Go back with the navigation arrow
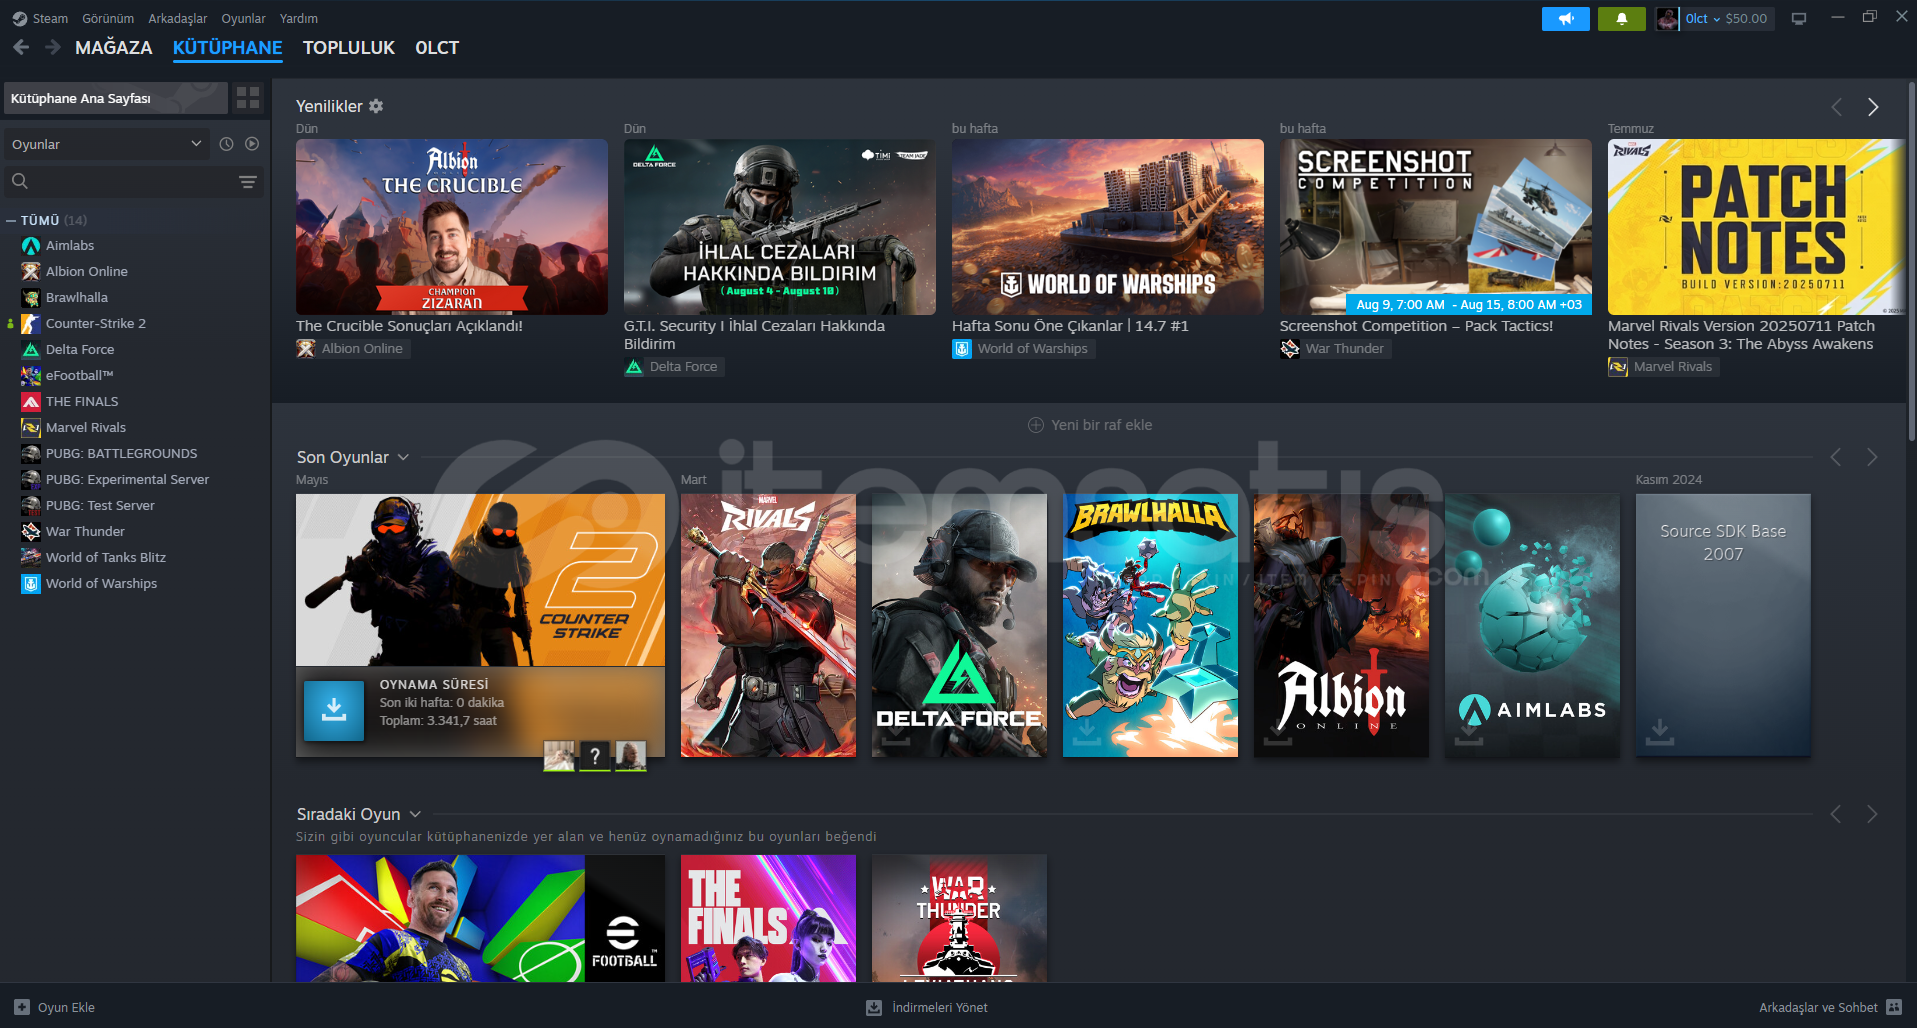This screenshot has width=1917, height=1028. 21,47
